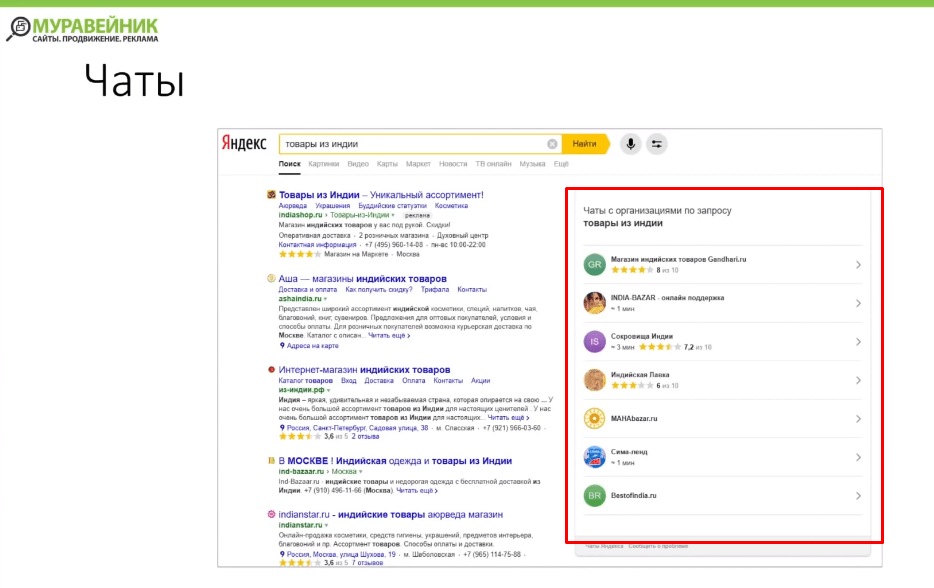Clear the search field with the X icon

[552, 144]
